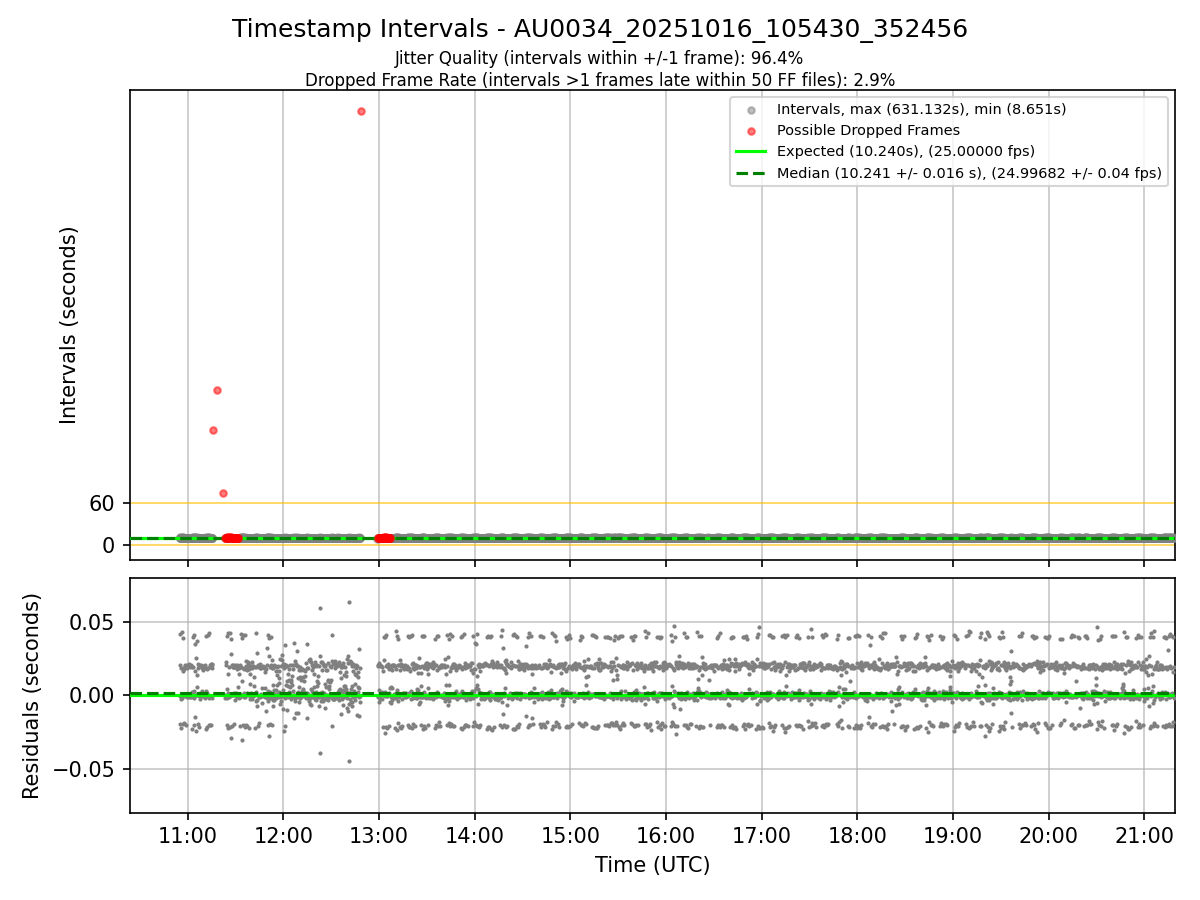The height and width of the screenshot is (900, 1200).
Task: Click the legend entry 'Expected (10.240s), (25.00000 fps)'
Action: click(x=905, y=151)
